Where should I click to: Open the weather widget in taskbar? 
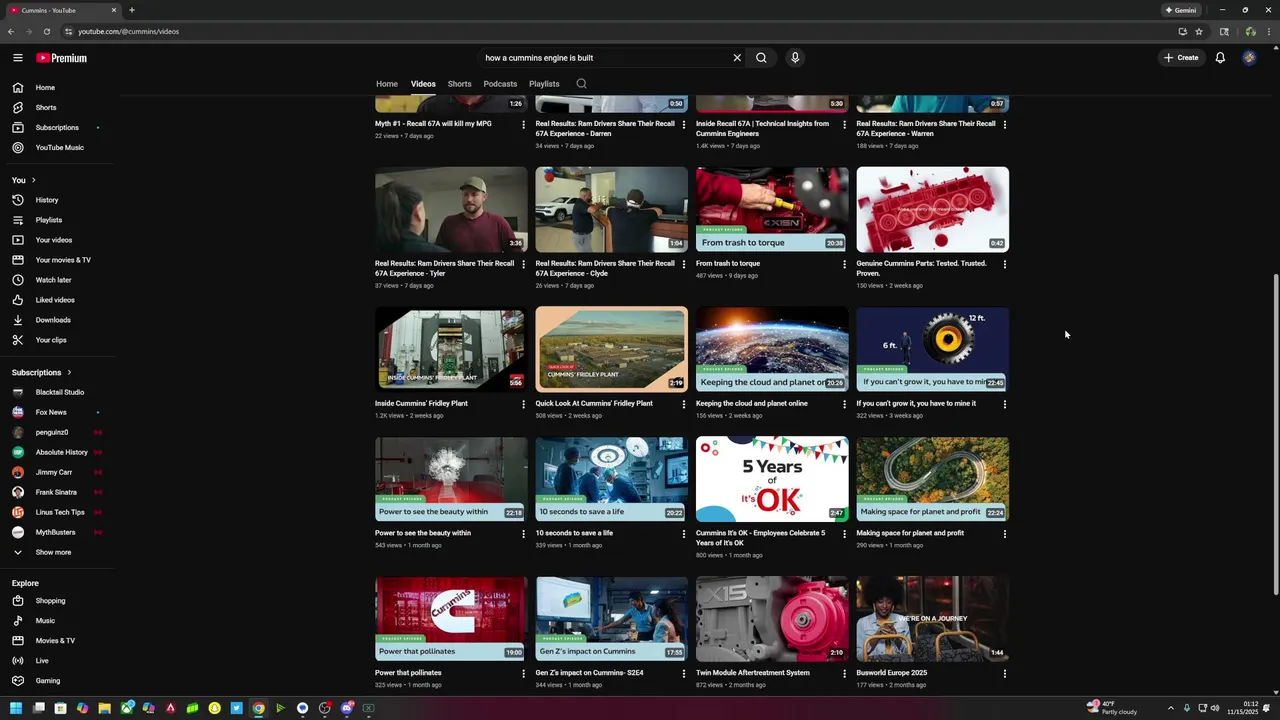coord(1113,708)
